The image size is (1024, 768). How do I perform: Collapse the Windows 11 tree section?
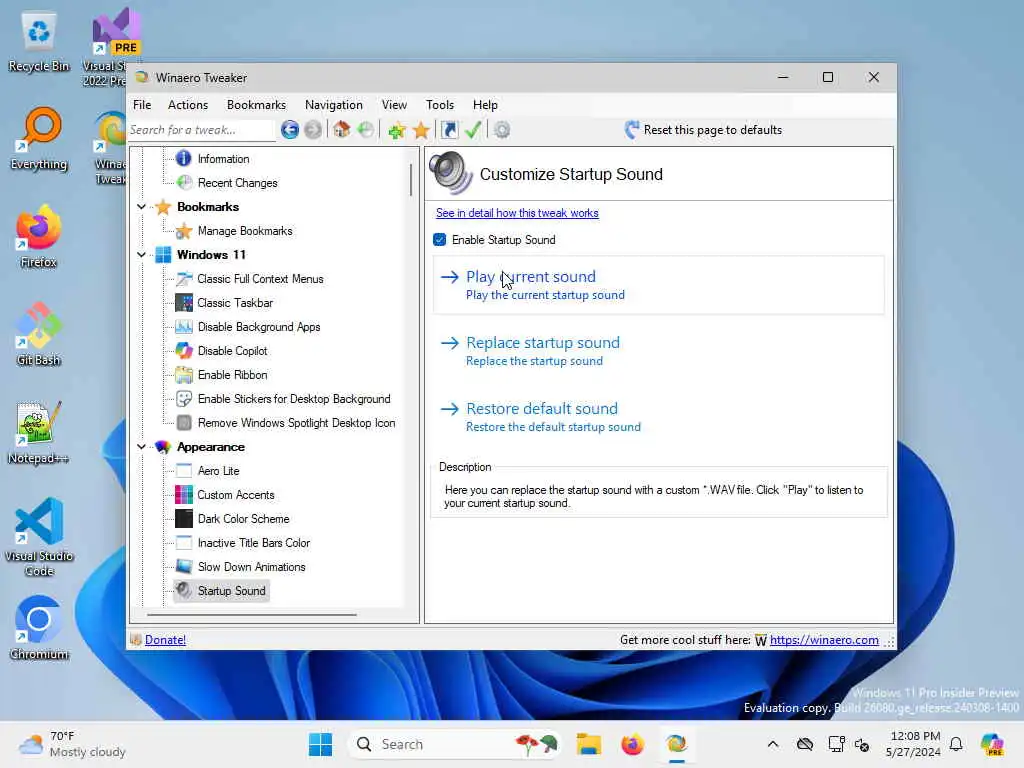point(141,255)
